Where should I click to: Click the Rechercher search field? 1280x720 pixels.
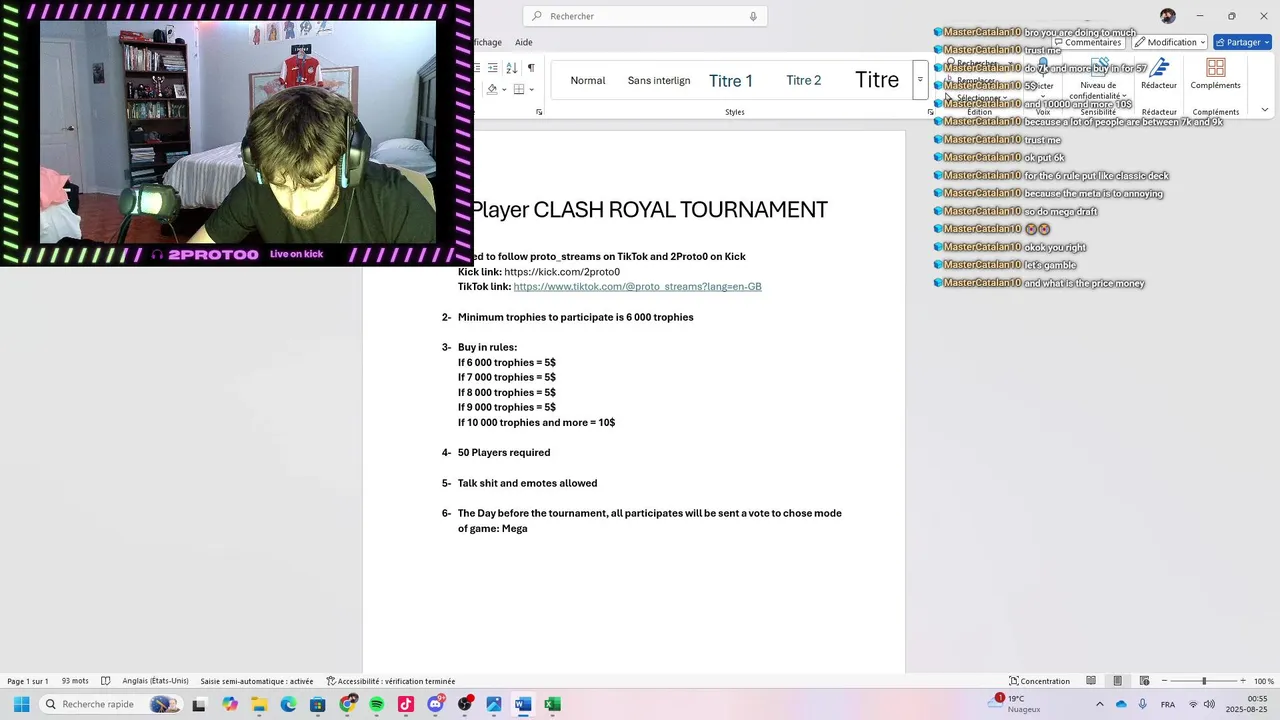[x=645, y=16]
